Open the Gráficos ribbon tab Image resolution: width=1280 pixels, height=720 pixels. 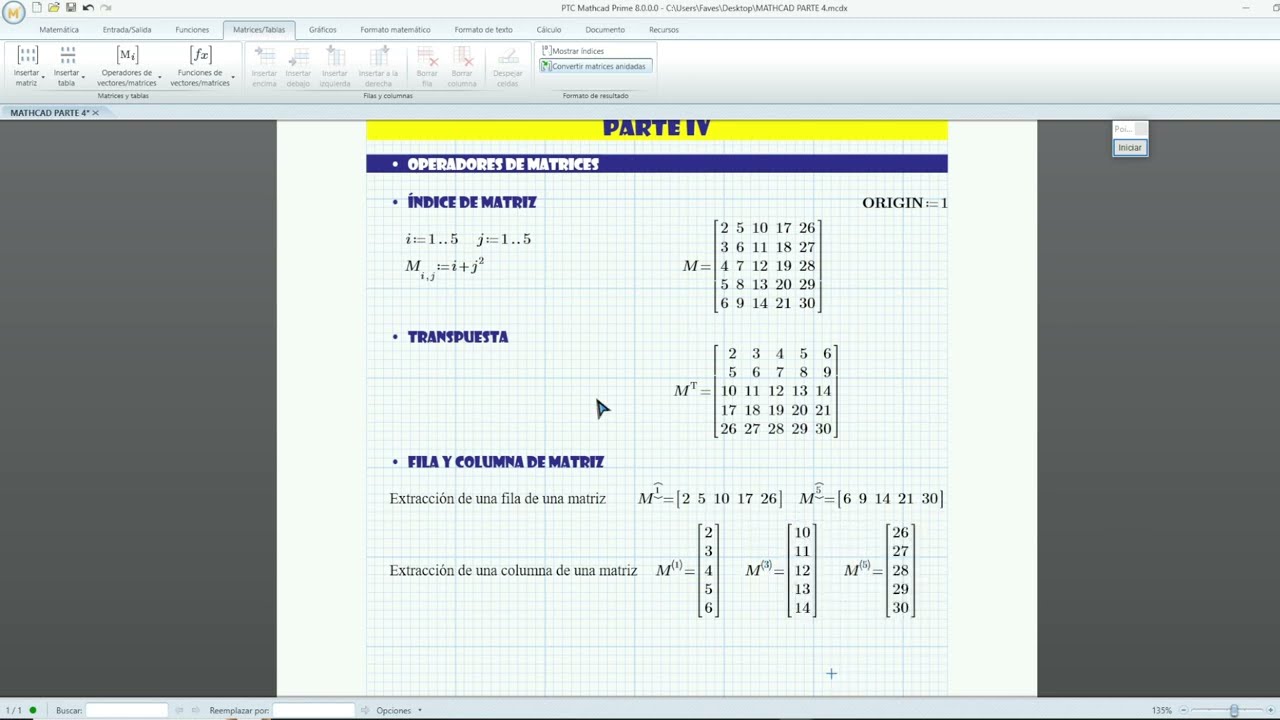322,30
